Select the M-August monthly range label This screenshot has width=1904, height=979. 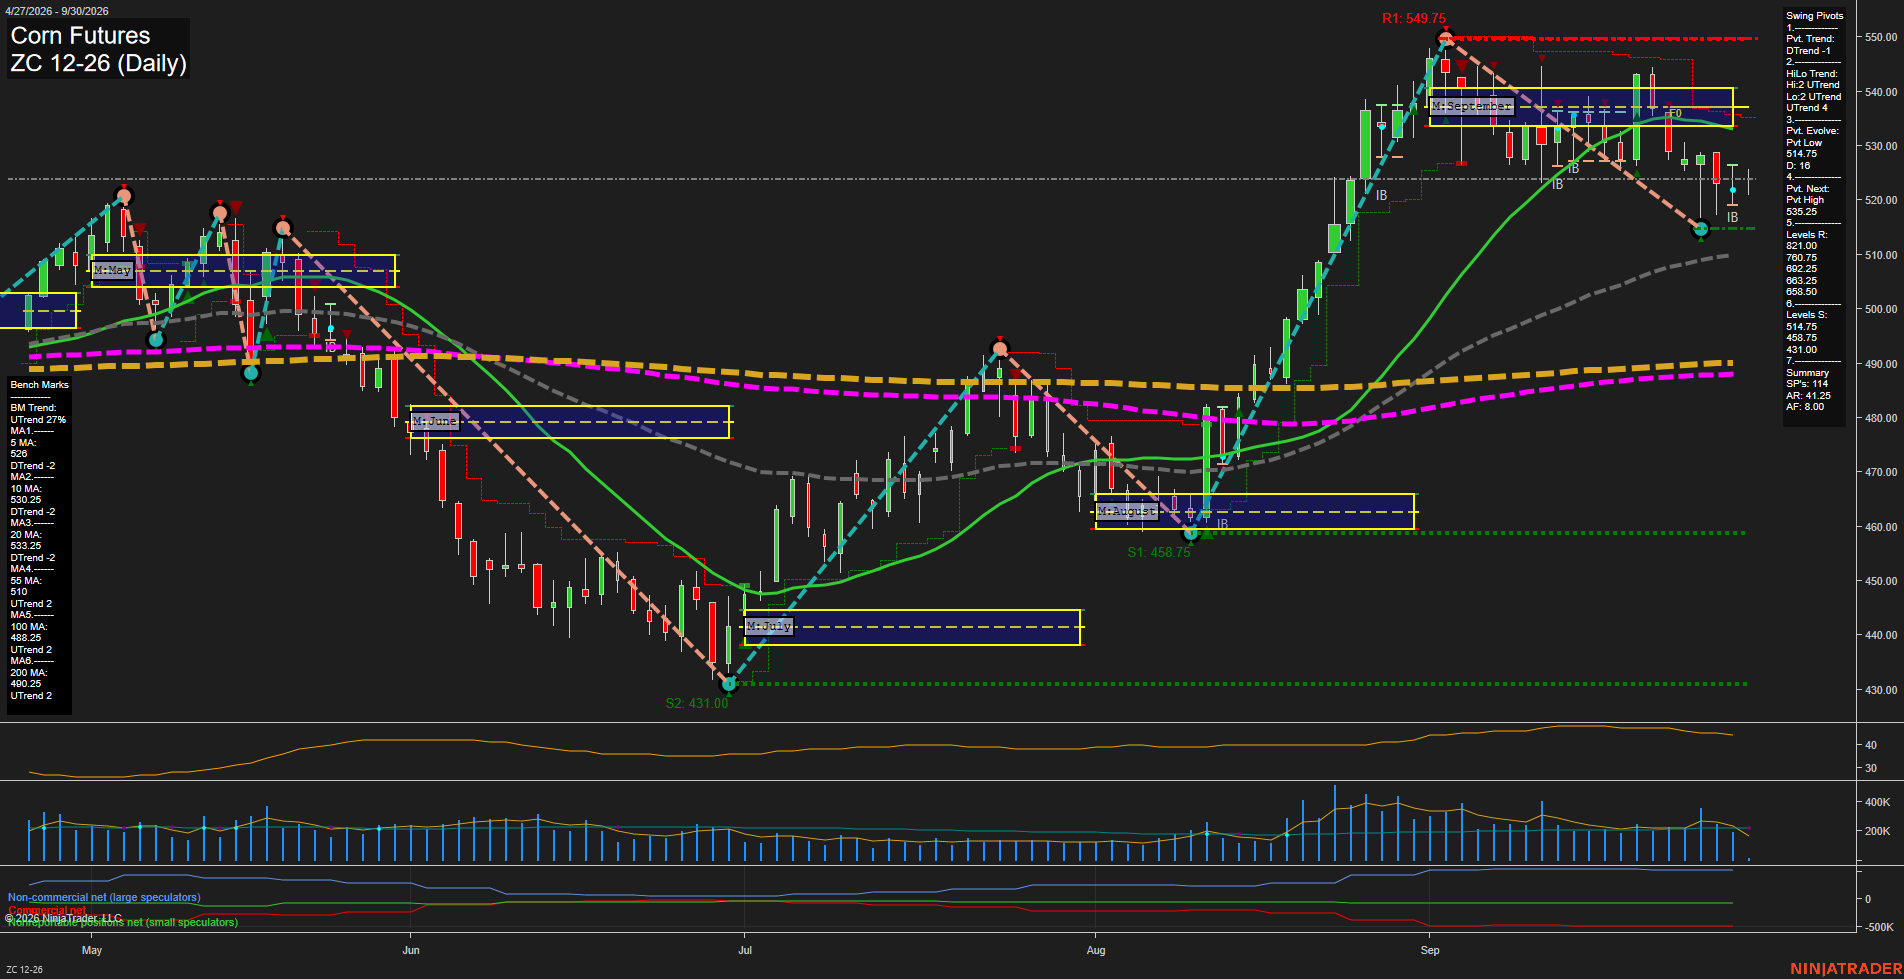(1127, 512)
